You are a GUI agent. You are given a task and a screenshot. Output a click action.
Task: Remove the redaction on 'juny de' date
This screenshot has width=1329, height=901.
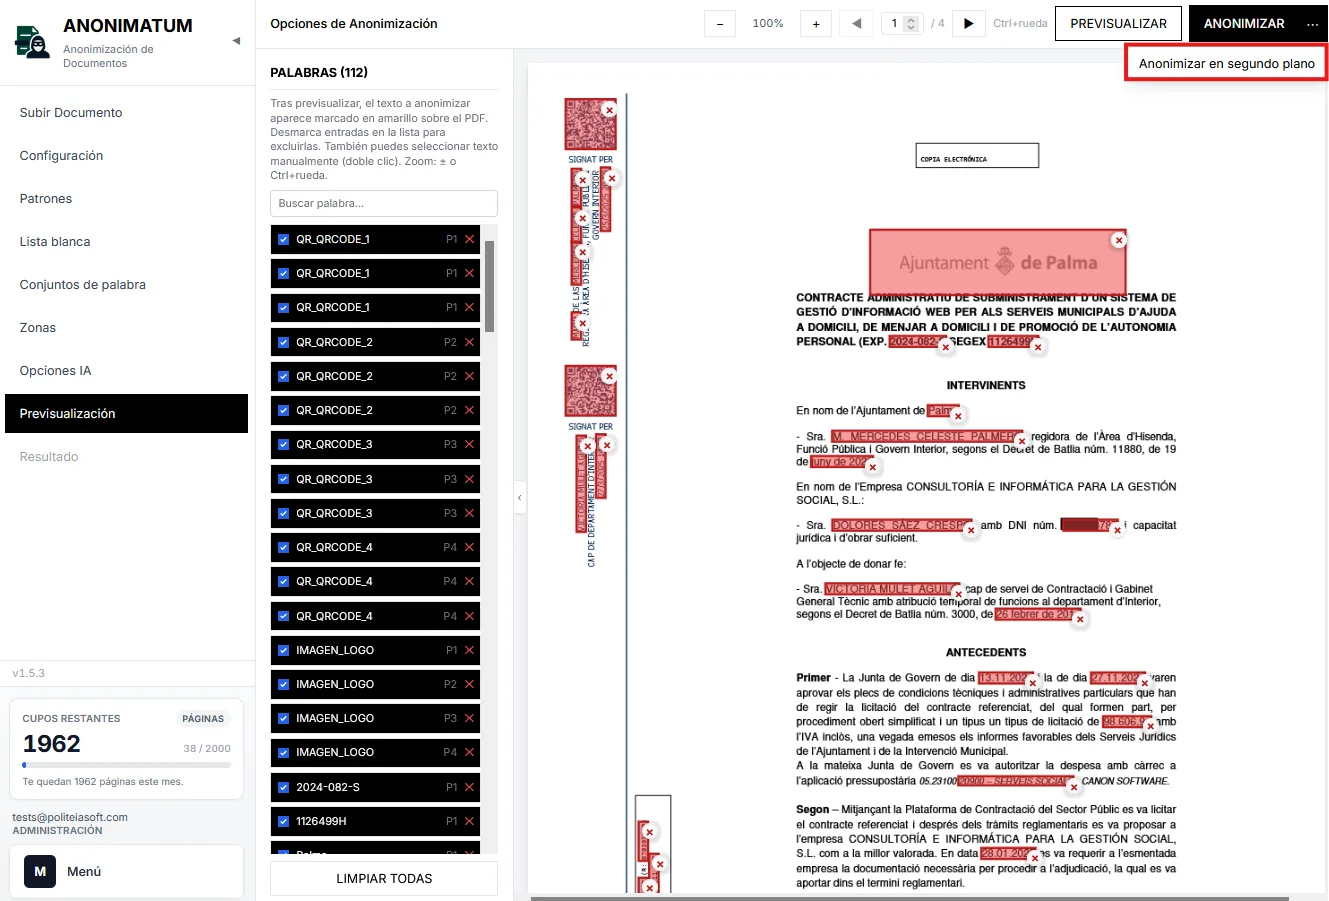(872, 467)
